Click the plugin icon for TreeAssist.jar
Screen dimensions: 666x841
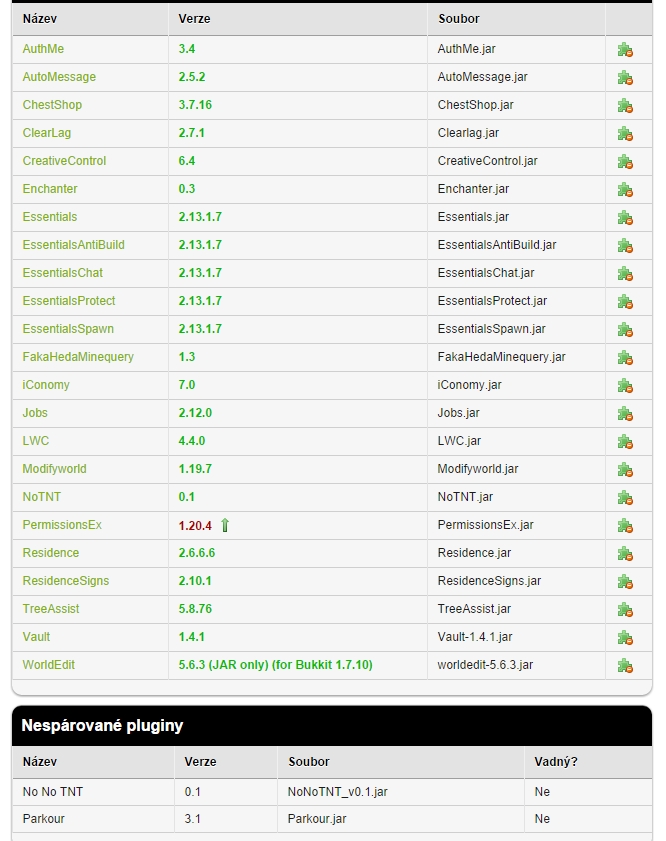(x=625, y=610)
